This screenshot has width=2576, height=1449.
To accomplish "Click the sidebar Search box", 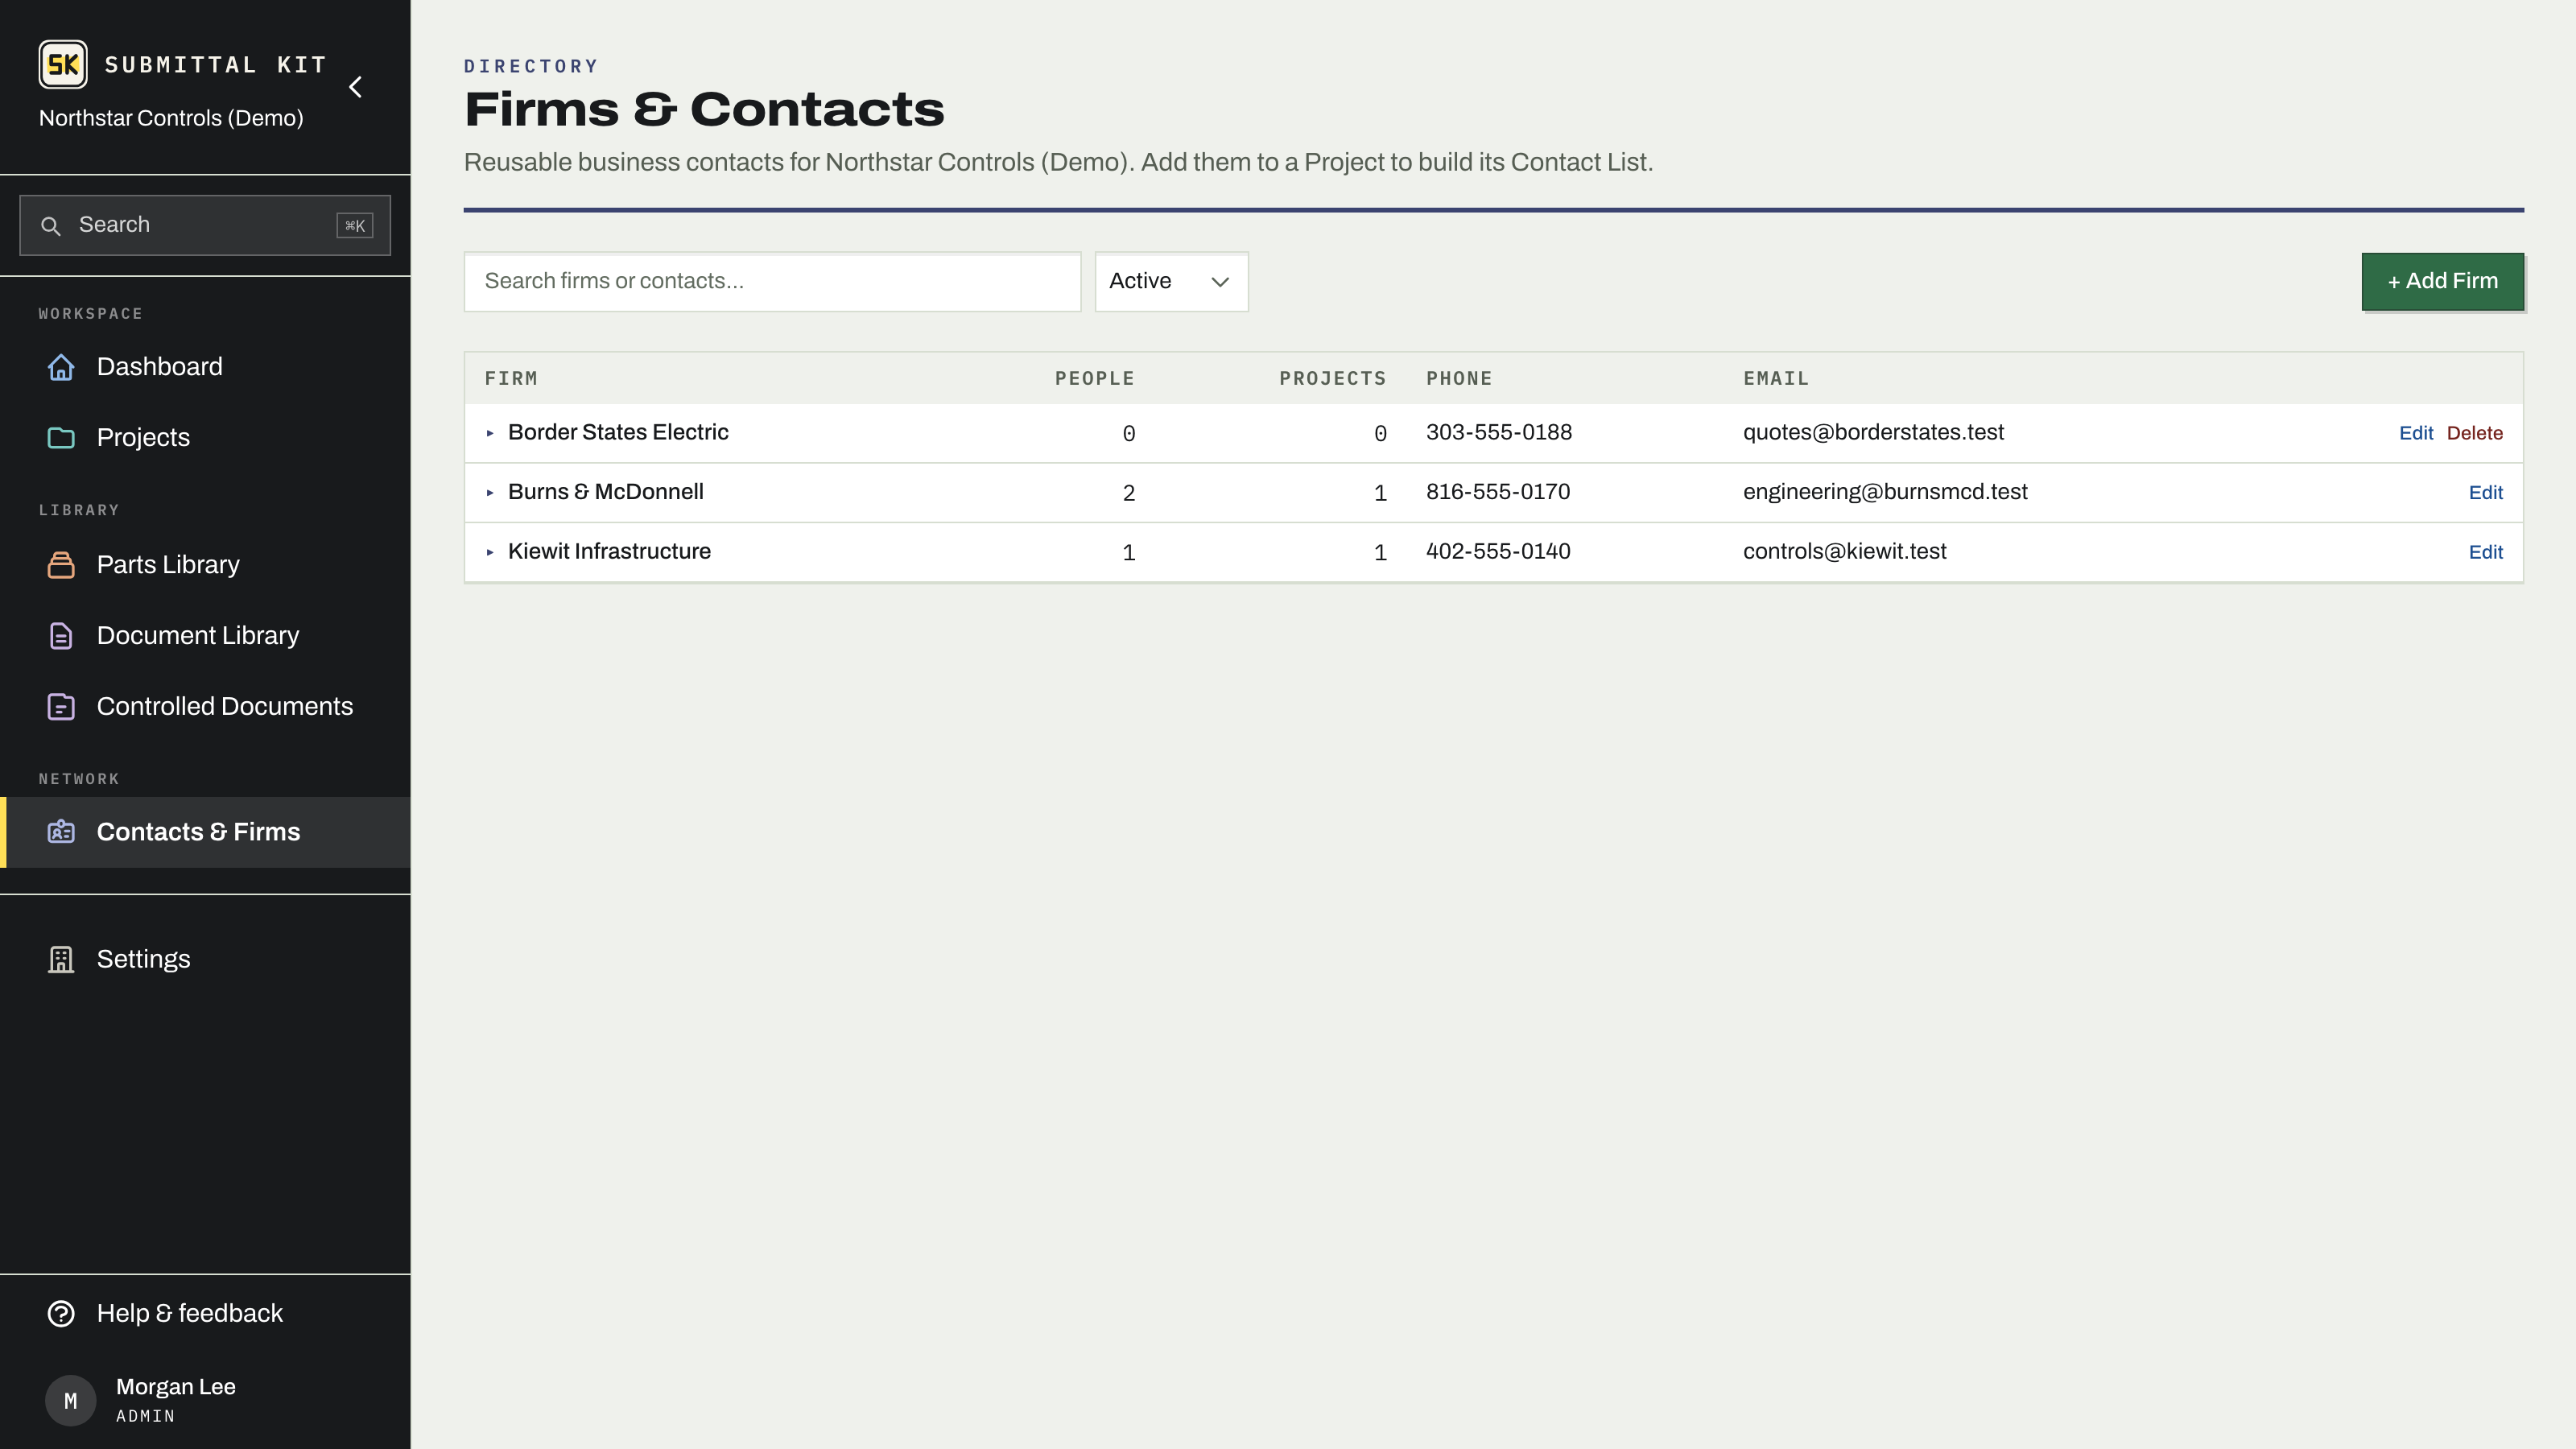I will click(x=205, y=225).
